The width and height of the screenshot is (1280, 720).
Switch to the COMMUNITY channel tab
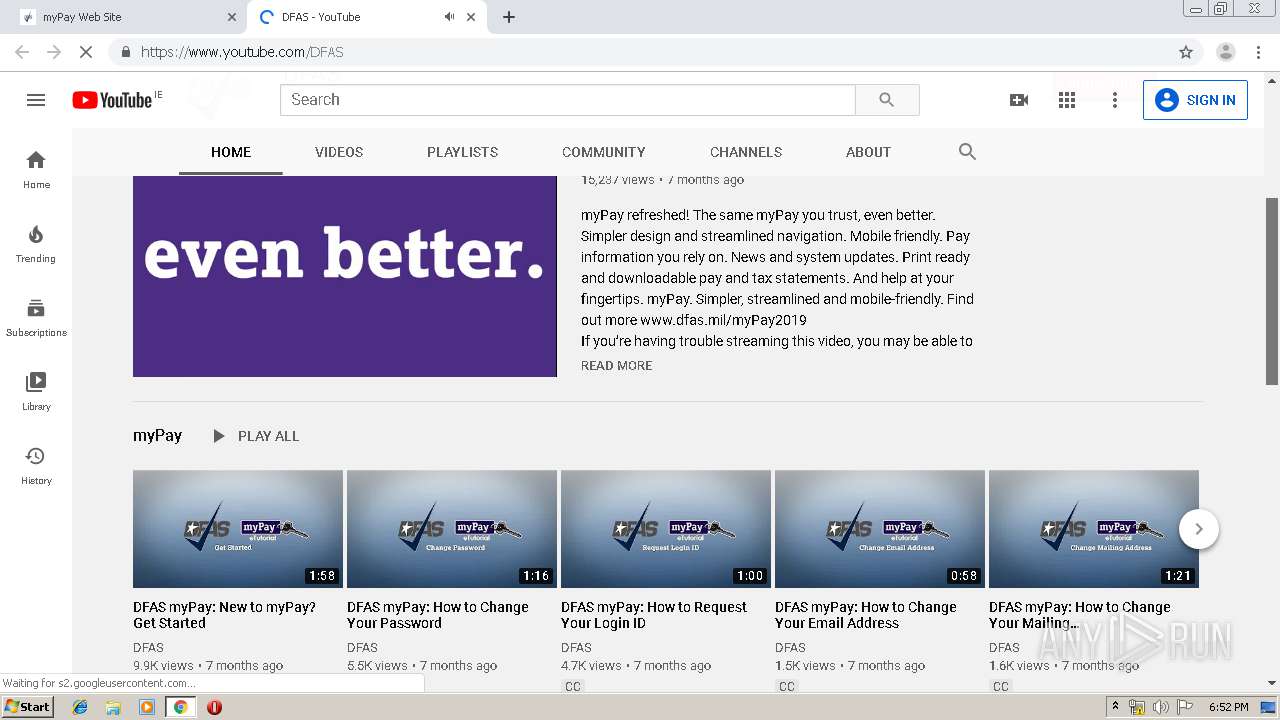pyautogui.click(x=603, y=152)
